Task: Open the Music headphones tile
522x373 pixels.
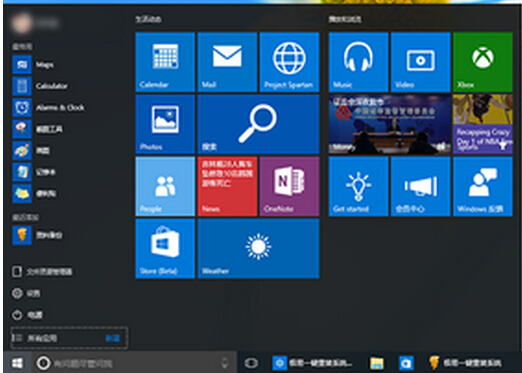Action: point(358,62)
